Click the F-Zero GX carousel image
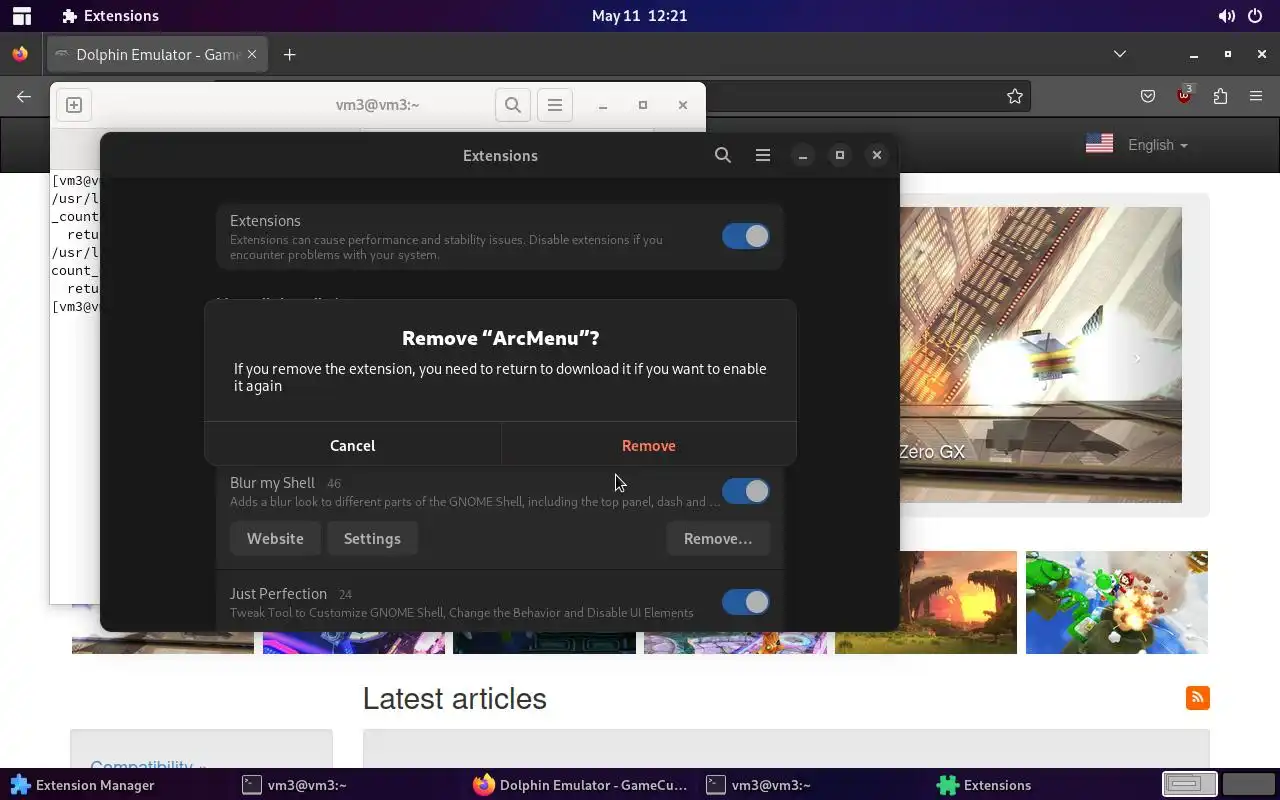Viewport: 1280px width, 800px height. [x=1040, y=355]
